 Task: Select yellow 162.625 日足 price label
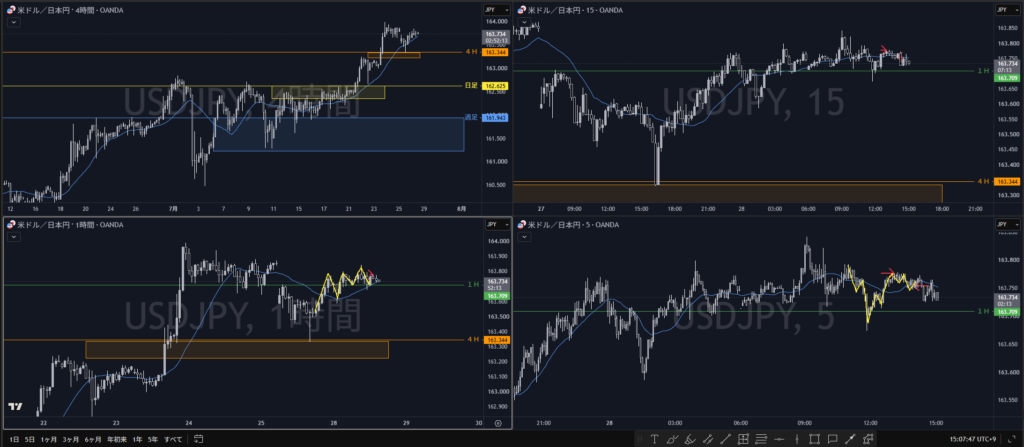coord(496,86)
